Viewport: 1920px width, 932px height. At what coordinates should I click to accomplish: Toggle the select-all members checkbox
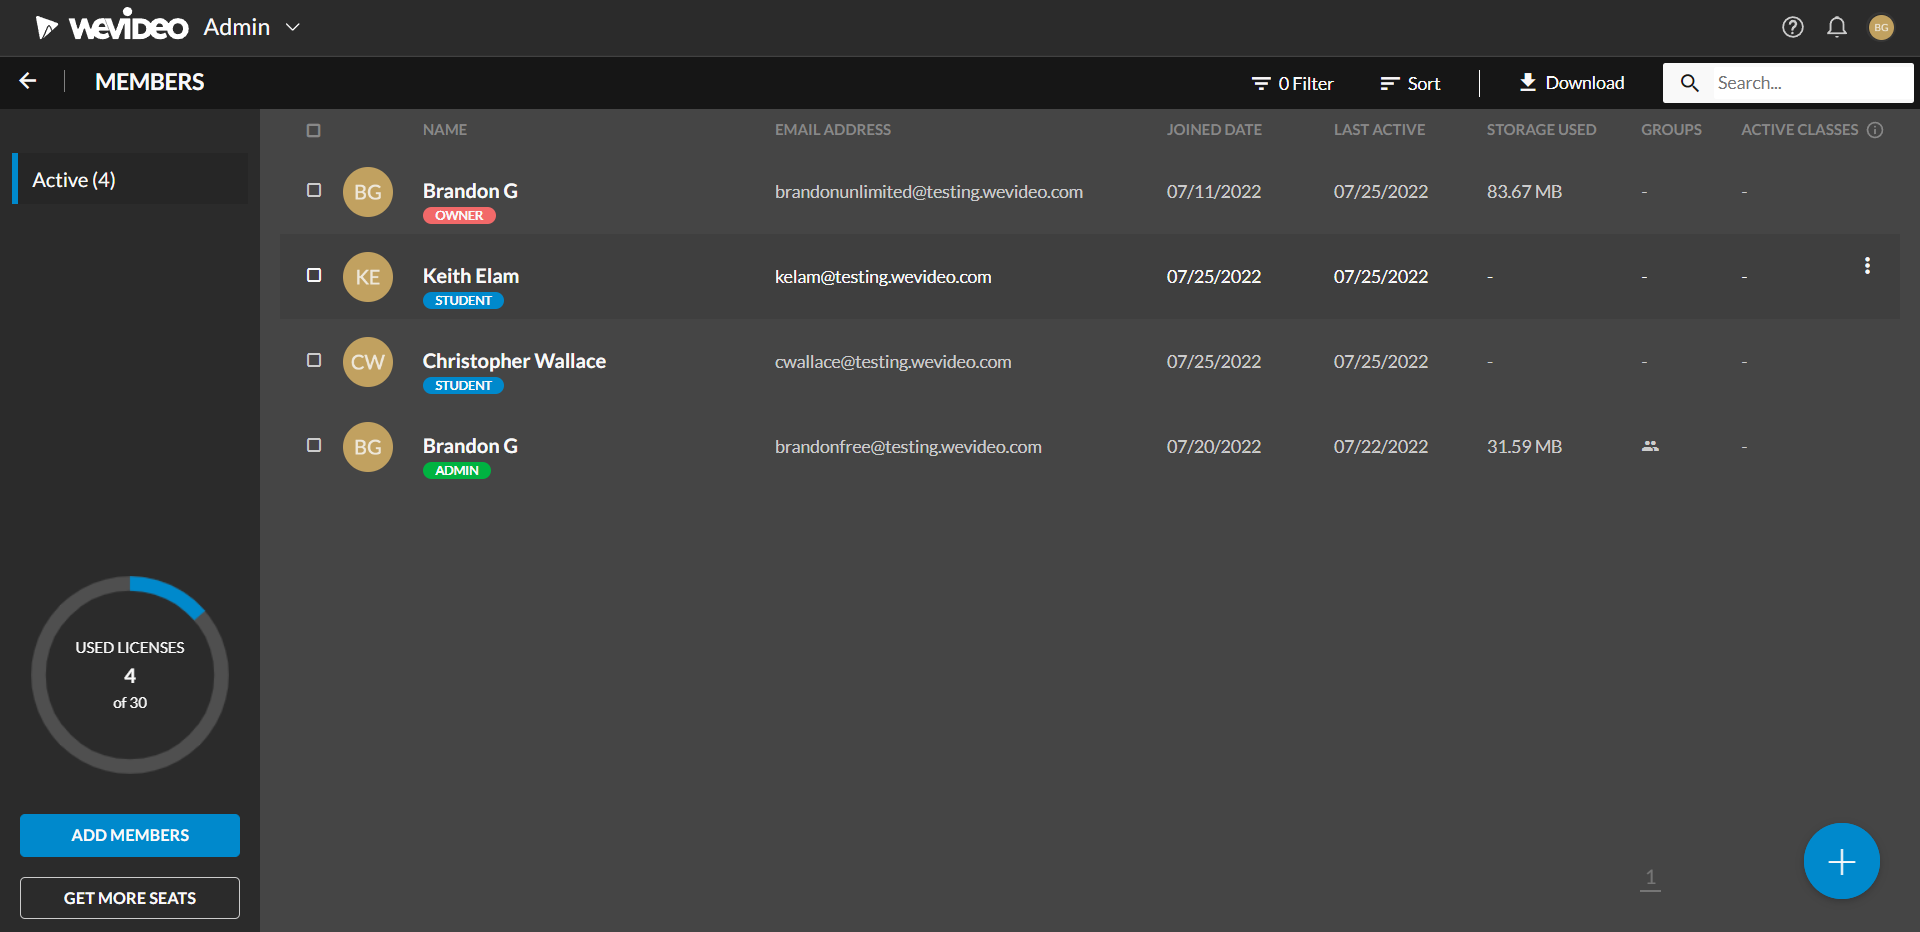click(x=313, y=130)
